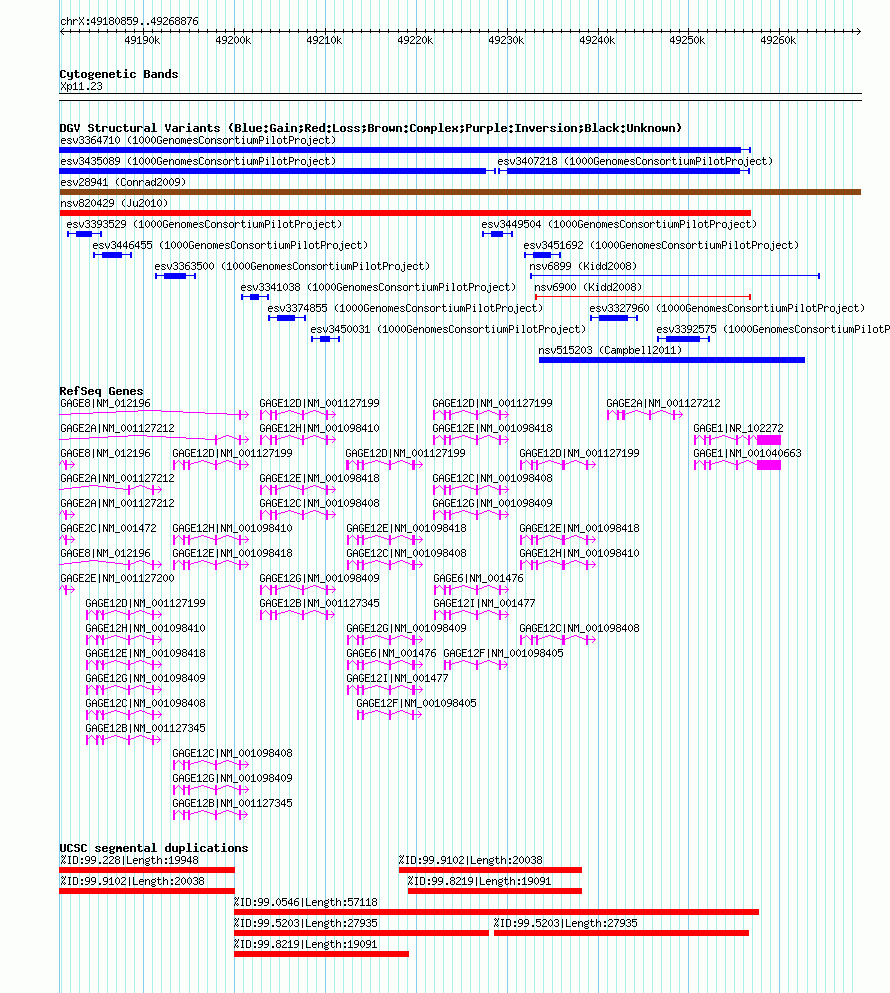Click the gene glyph under GAGE1|NR_102272
Image resolution: width=890 pixels, height=993 pixels.
(737, 440)
